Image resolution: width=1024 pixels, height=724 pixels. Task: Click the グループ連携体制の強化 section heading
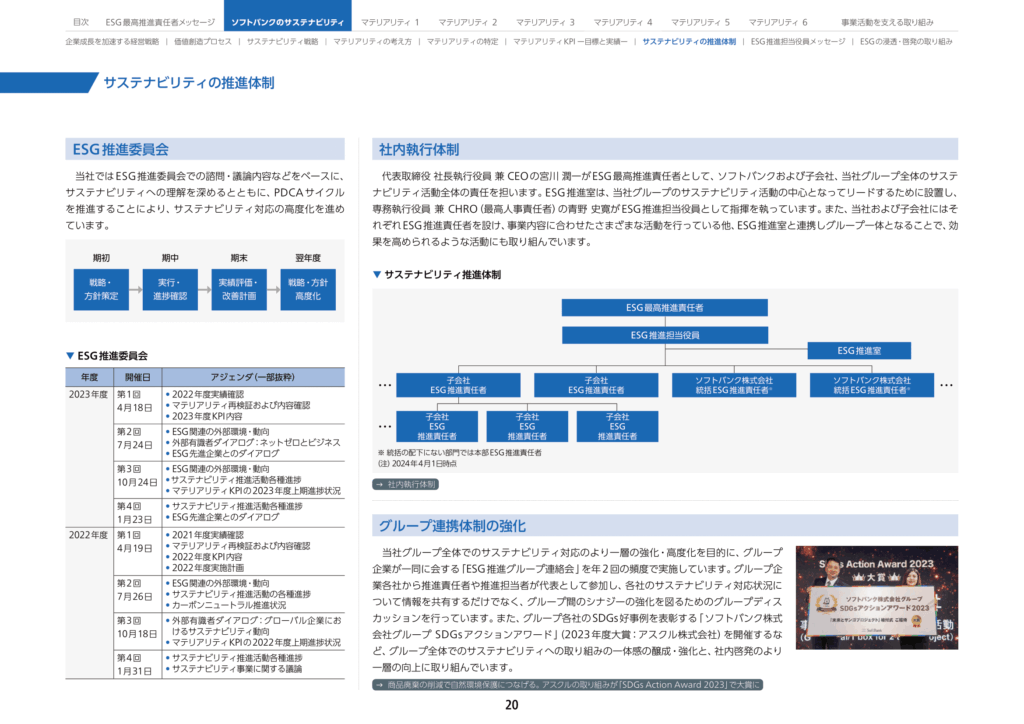tap(452, 526)
